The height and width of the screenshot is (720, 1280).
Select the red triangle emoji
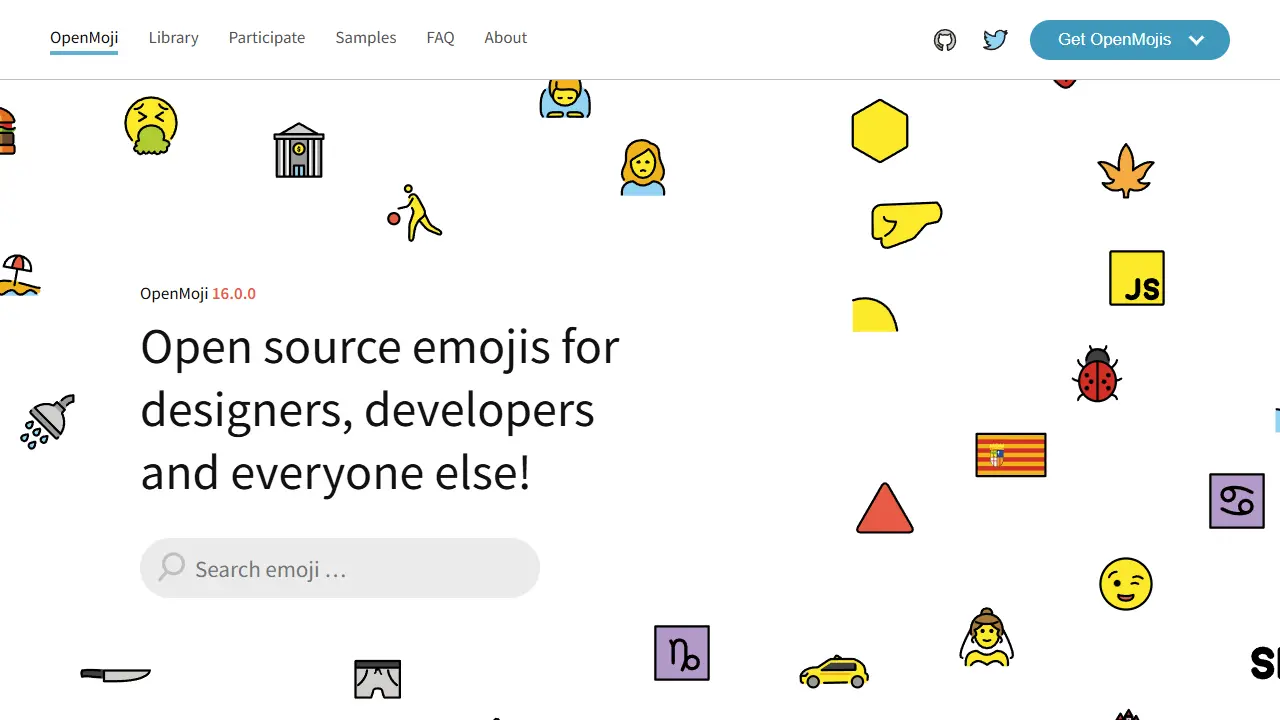tap(885, 508)
